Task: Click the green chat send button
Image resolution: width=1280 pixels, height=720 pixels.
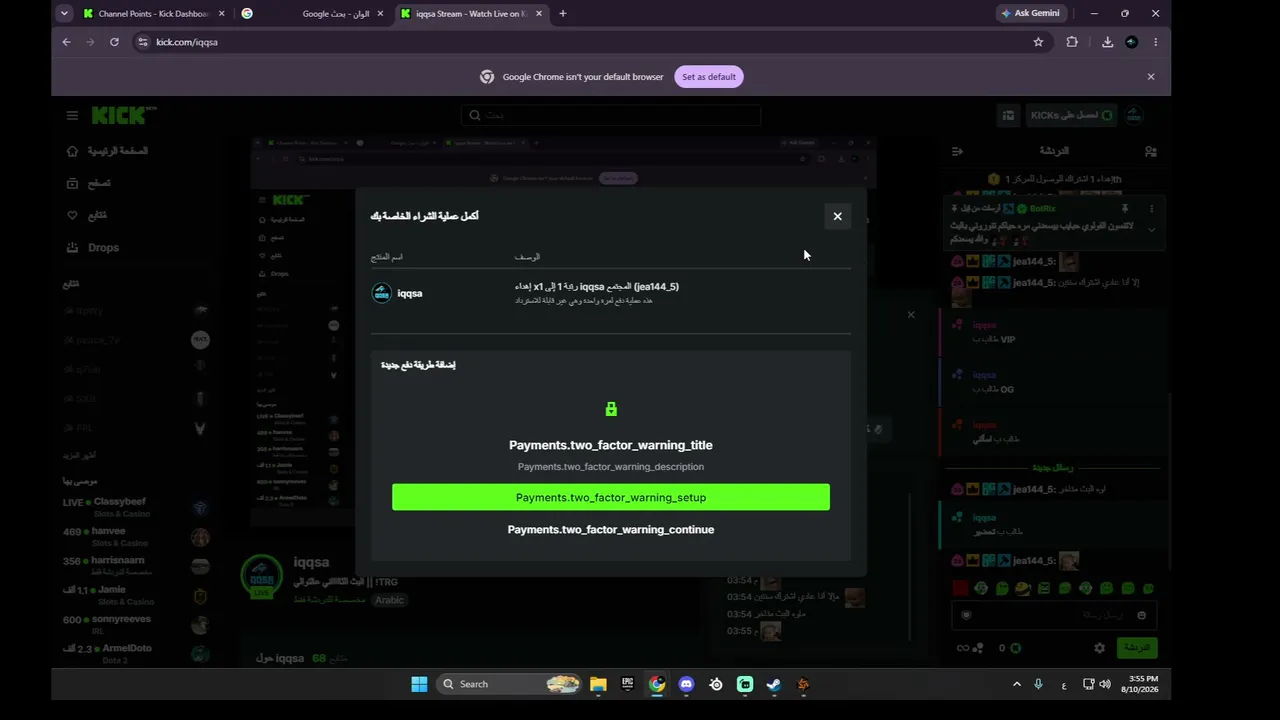Action: [x=1137, y=648]
